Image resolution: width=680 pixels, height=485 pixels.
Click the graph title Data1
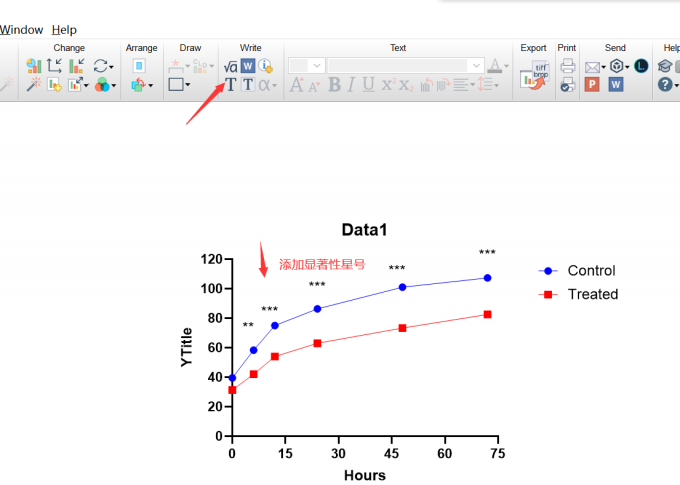pos(364,230)
